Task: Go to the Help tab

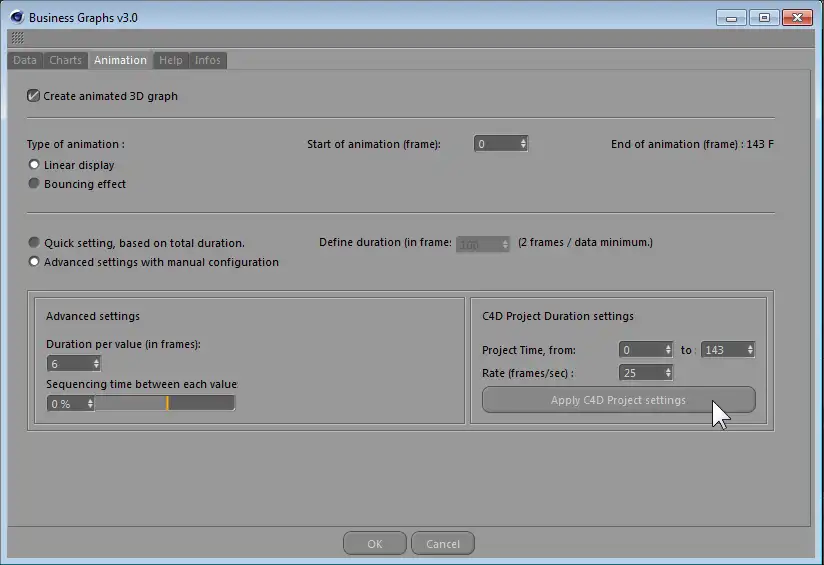Action: [170, 60]
